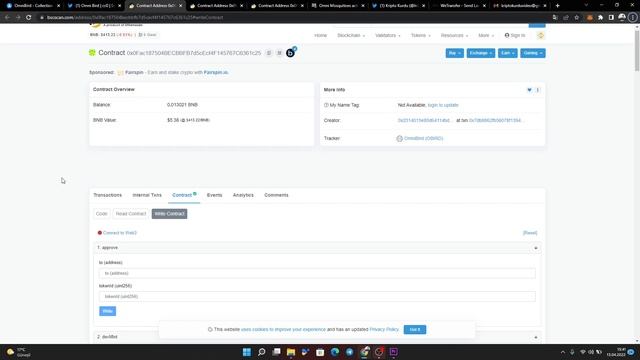Click the theme icon at the navbar's right end
640x360 pixels.
[x=541, y=36]
